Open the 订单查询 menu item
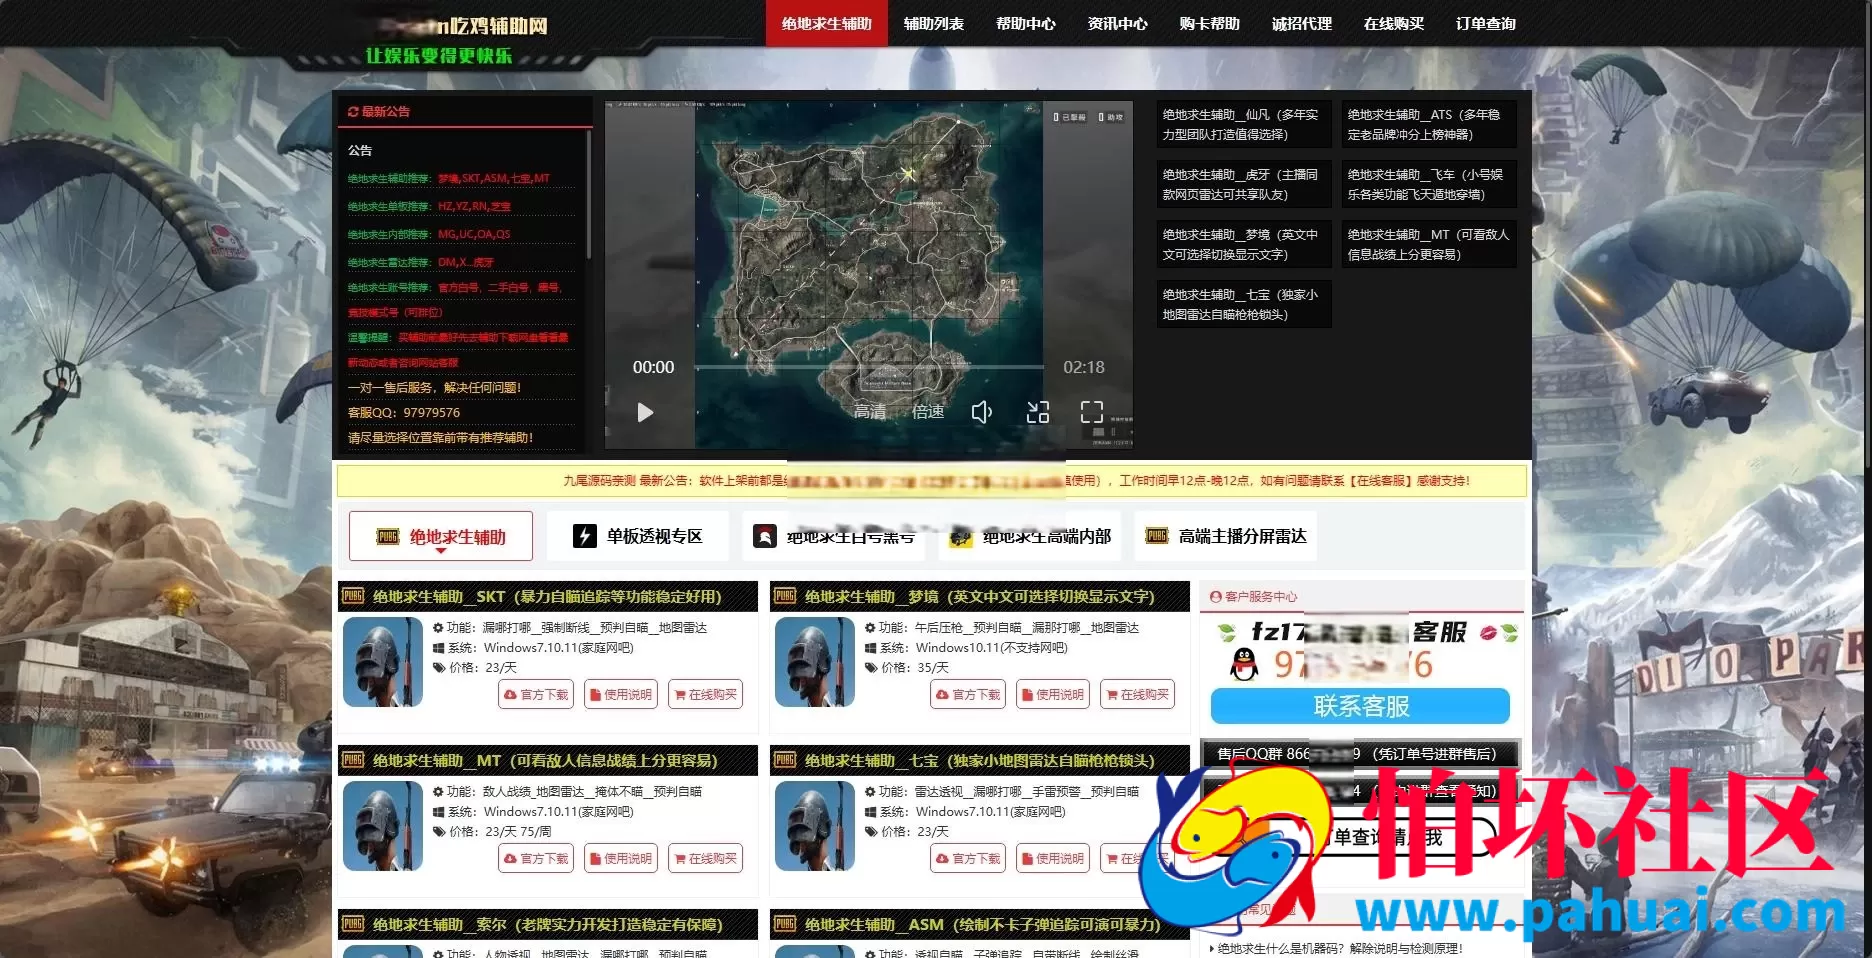This screenshot has height=958, width=1872. coord(1486,24)
